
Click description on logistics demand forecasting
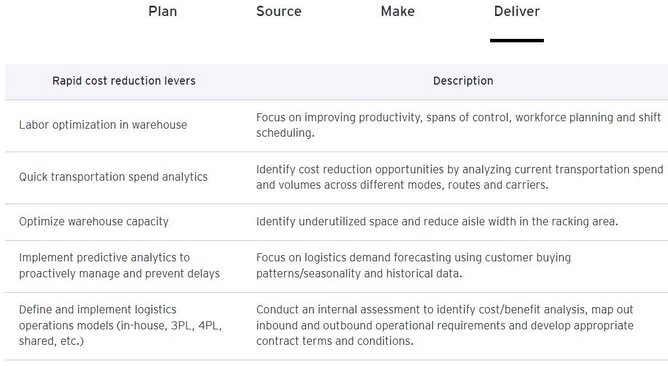click(x=413, y=265)
